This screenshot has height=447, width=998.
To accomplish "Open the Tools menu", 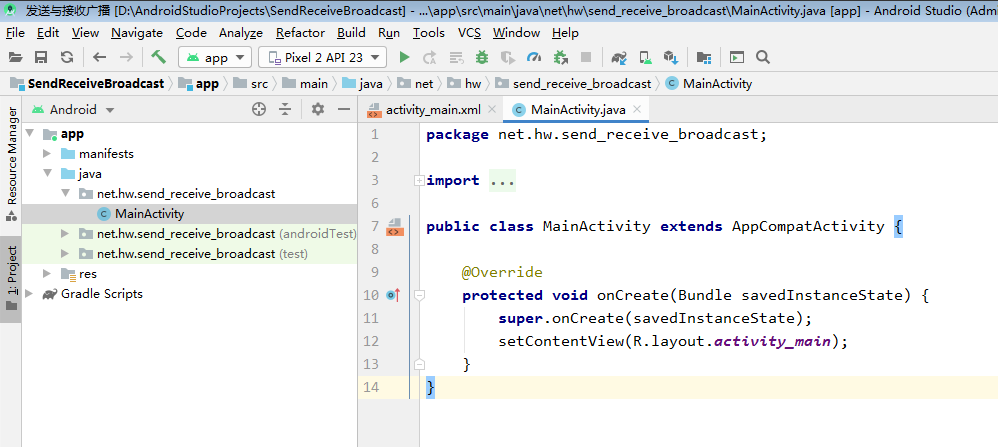I will click(x=429, y=32).
